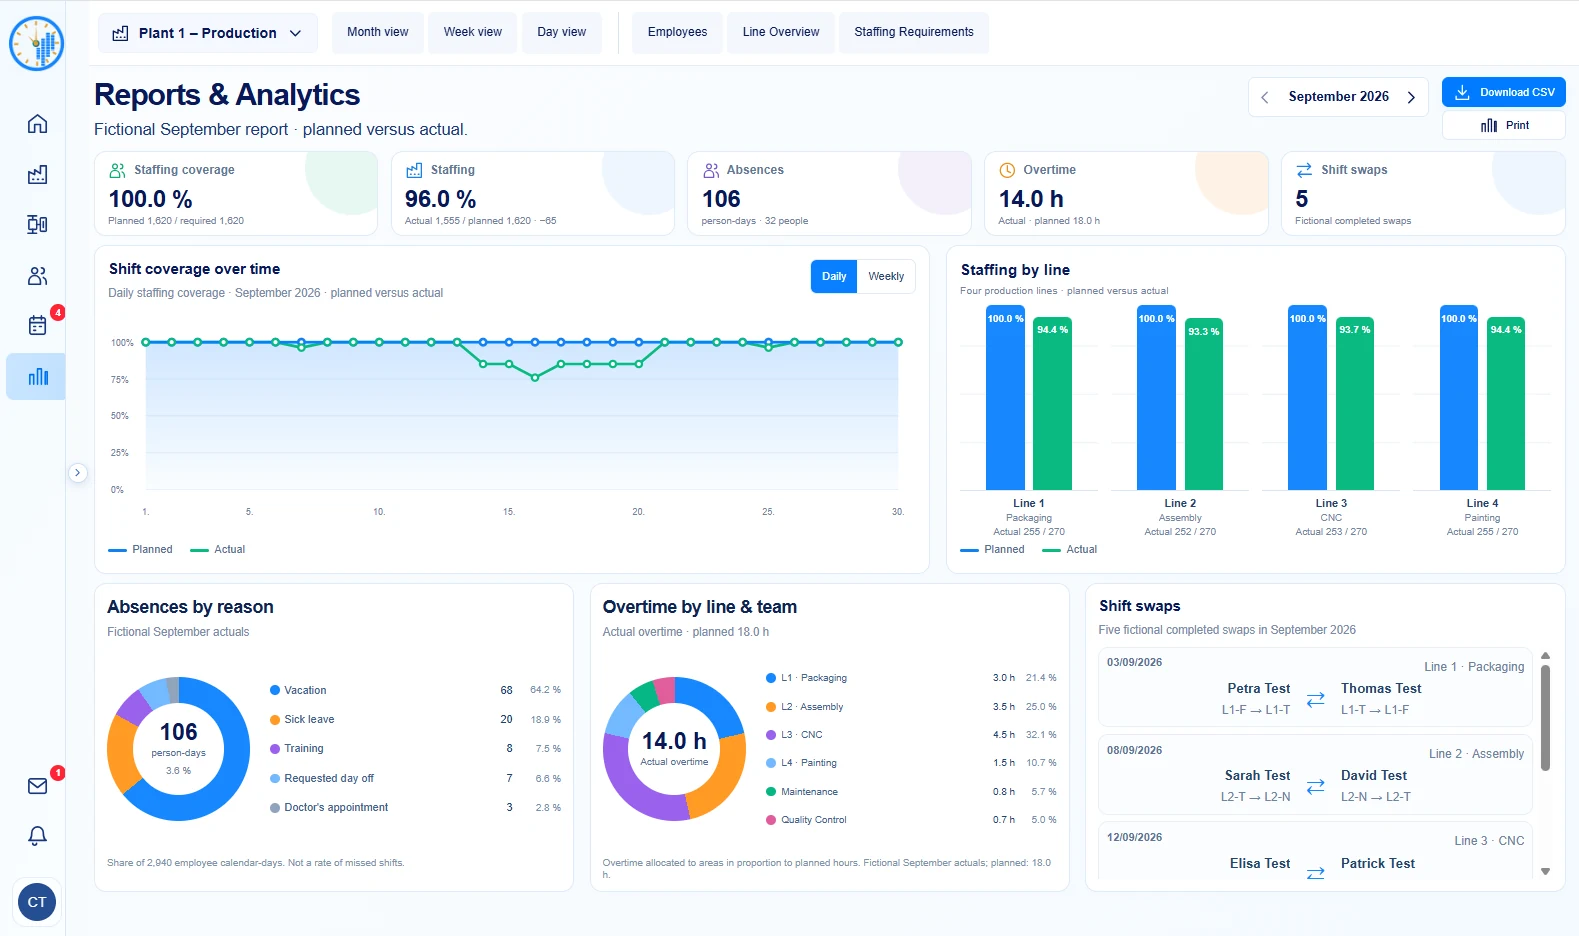Viewport: 1579px width, 936px height.
Task: Click the L3 CNC purple legend dot
Action: pyautogui.click(x=771, y=735)
